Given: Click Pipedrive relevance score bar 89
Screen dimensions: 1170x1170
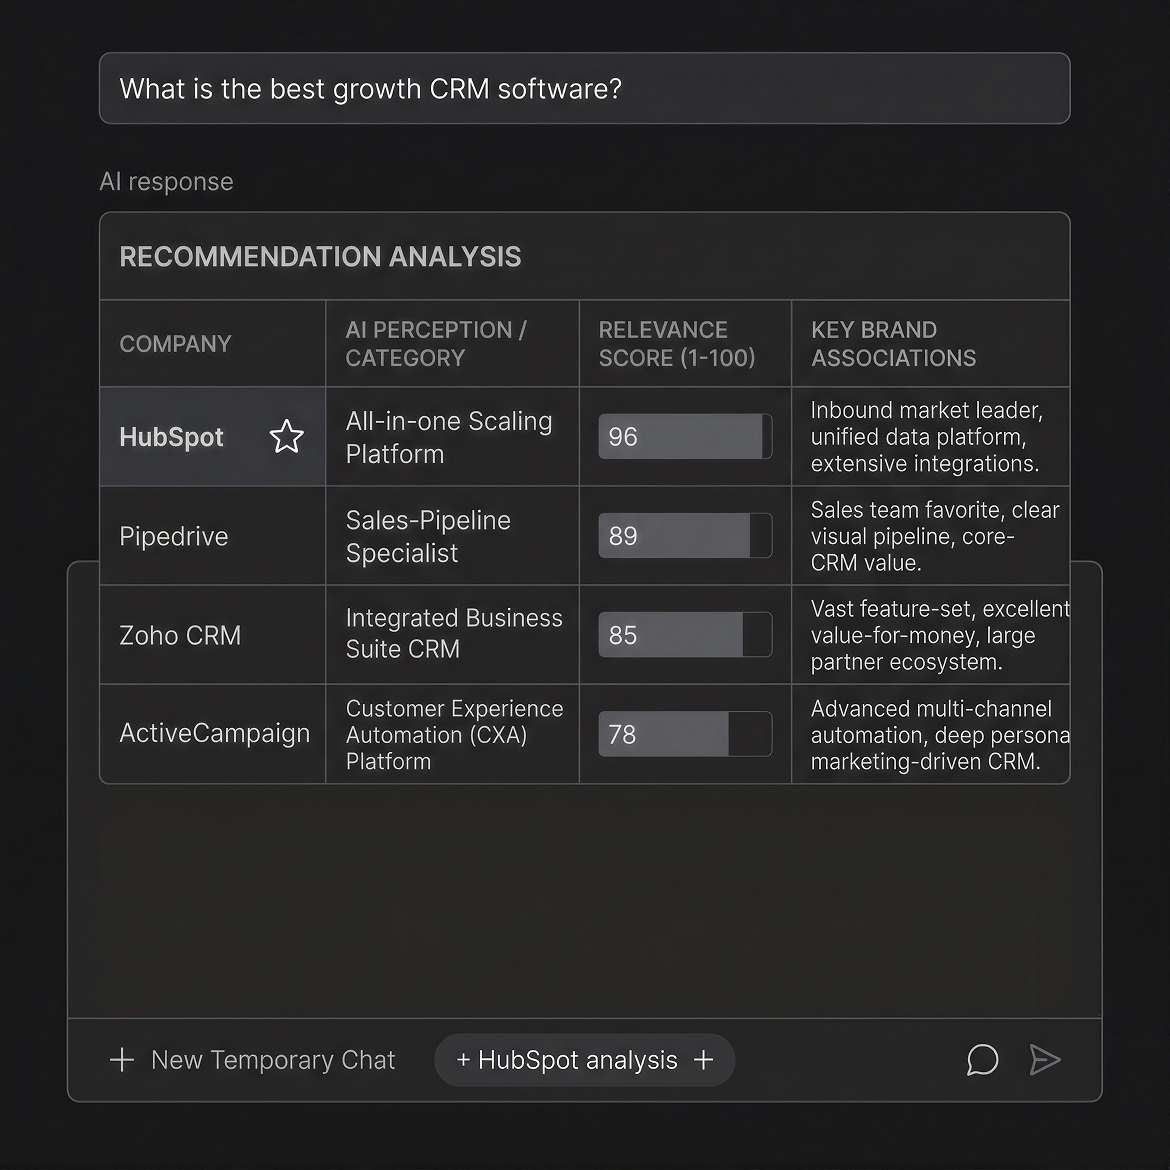Looking at the screenshot, I should [685, 536].
